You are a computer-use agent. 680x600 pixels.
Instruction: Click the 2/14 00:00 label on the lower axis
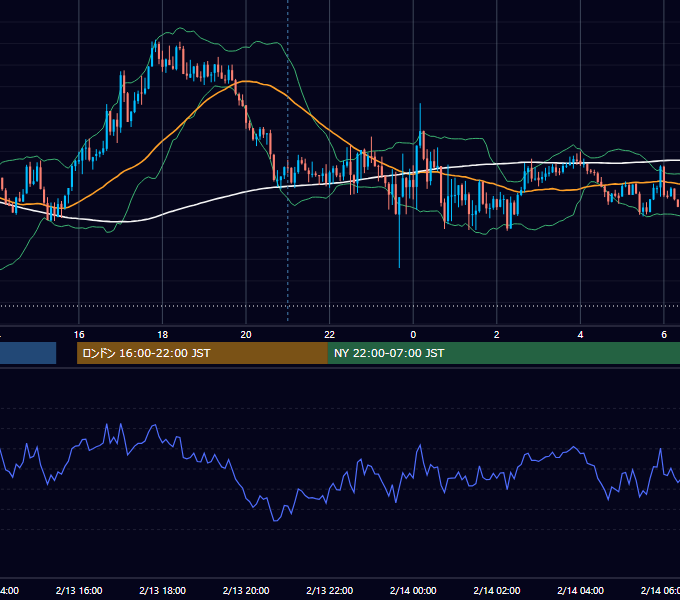click(x=413, y=591)
